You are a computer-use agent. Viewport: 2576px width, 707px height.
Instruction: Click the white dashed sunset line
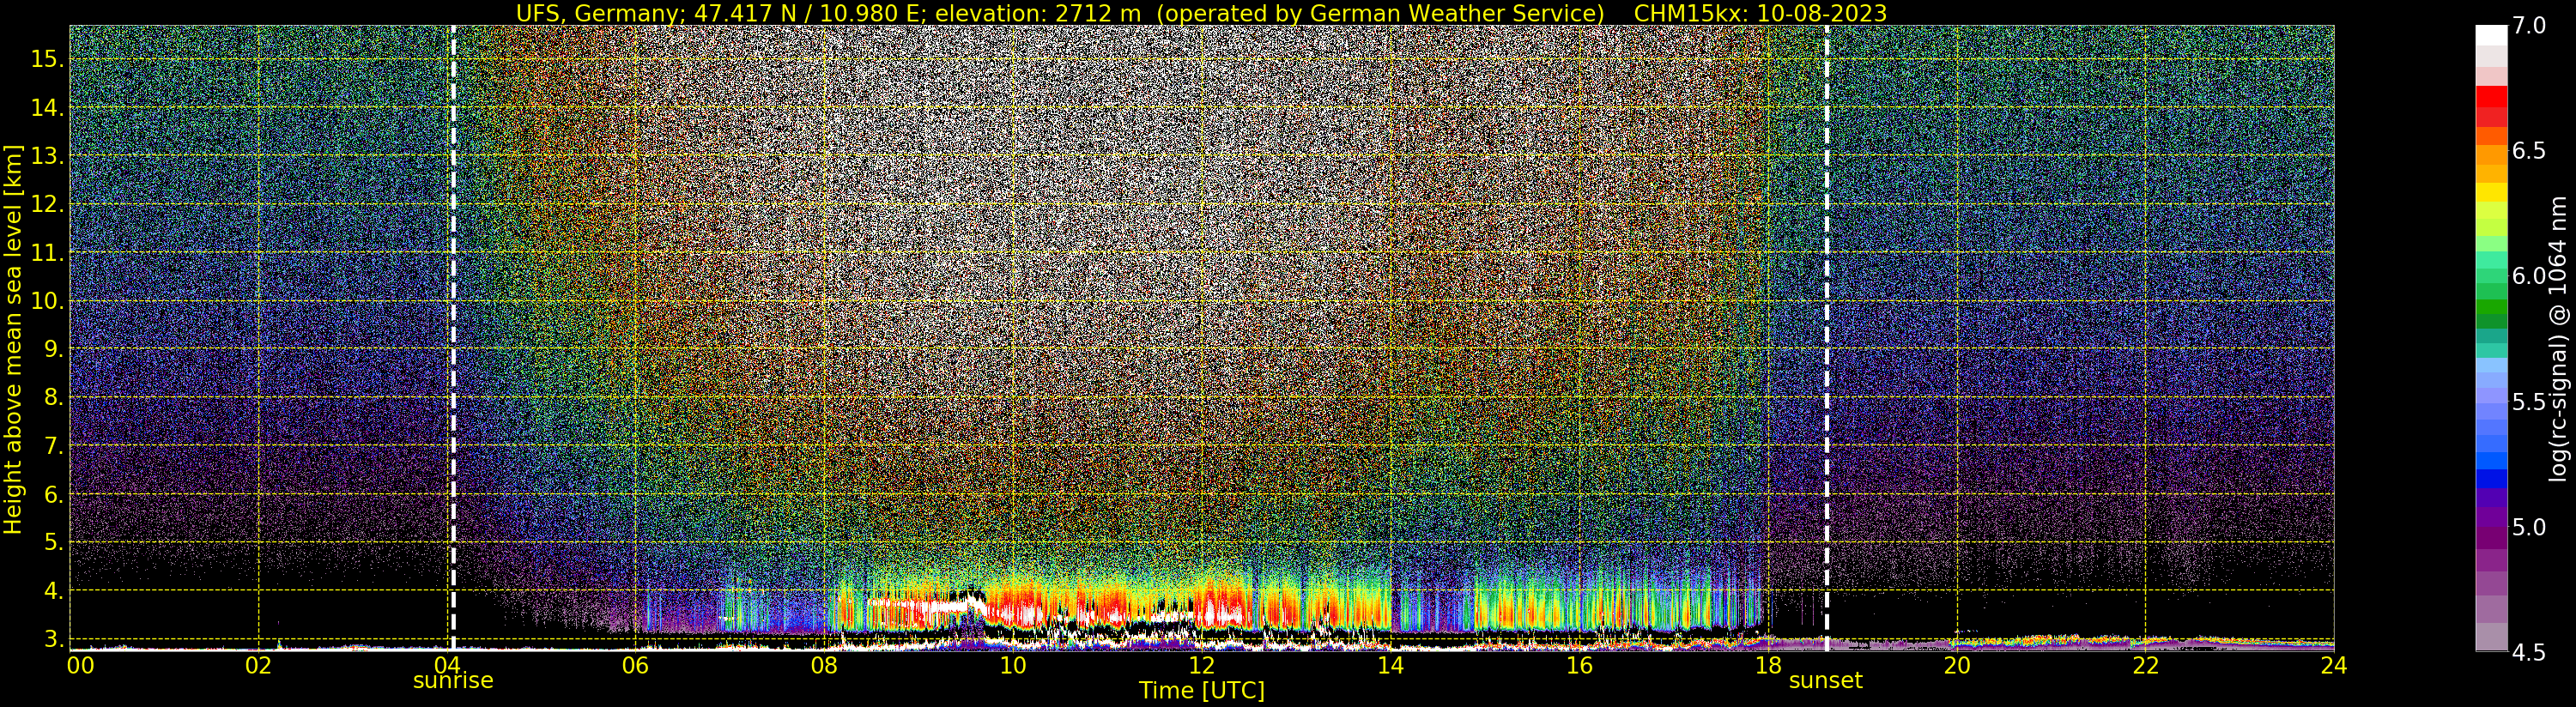coord(1827,338)
